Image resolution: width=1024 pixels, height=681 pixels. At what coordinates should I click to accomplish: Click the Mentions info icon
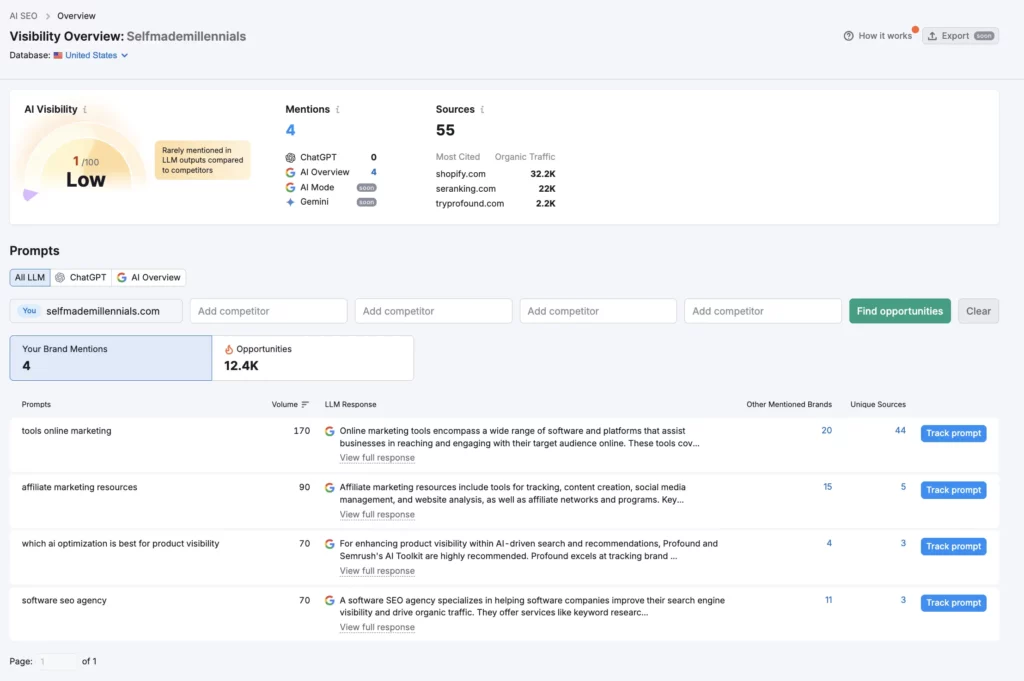click(x=338, y=109)
